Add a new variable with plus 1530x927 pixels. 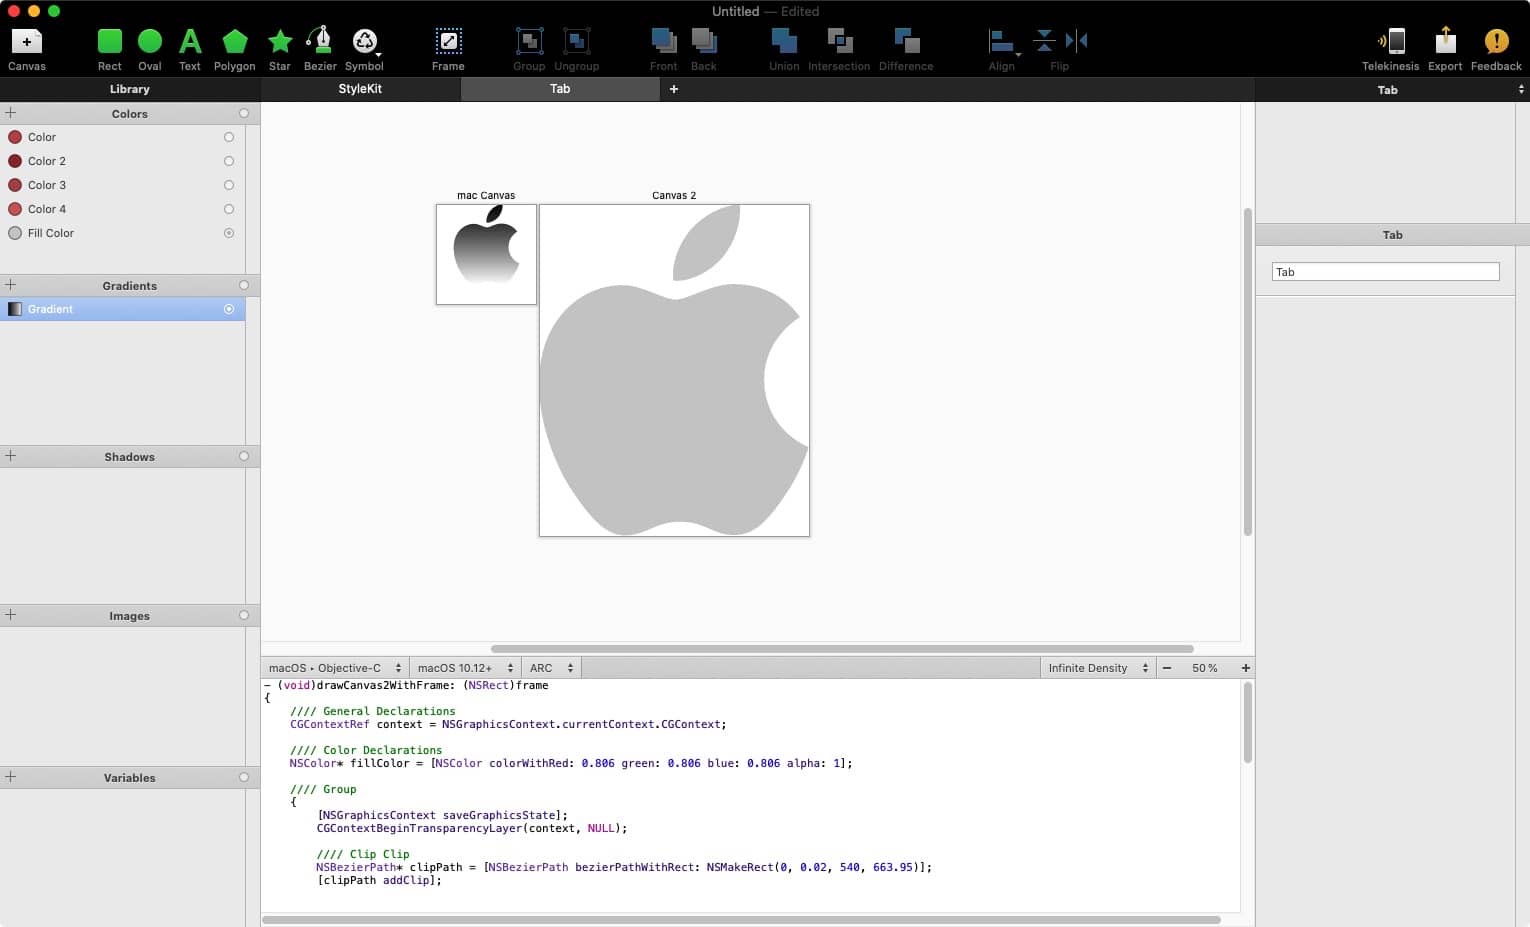[x=11, y=777]
